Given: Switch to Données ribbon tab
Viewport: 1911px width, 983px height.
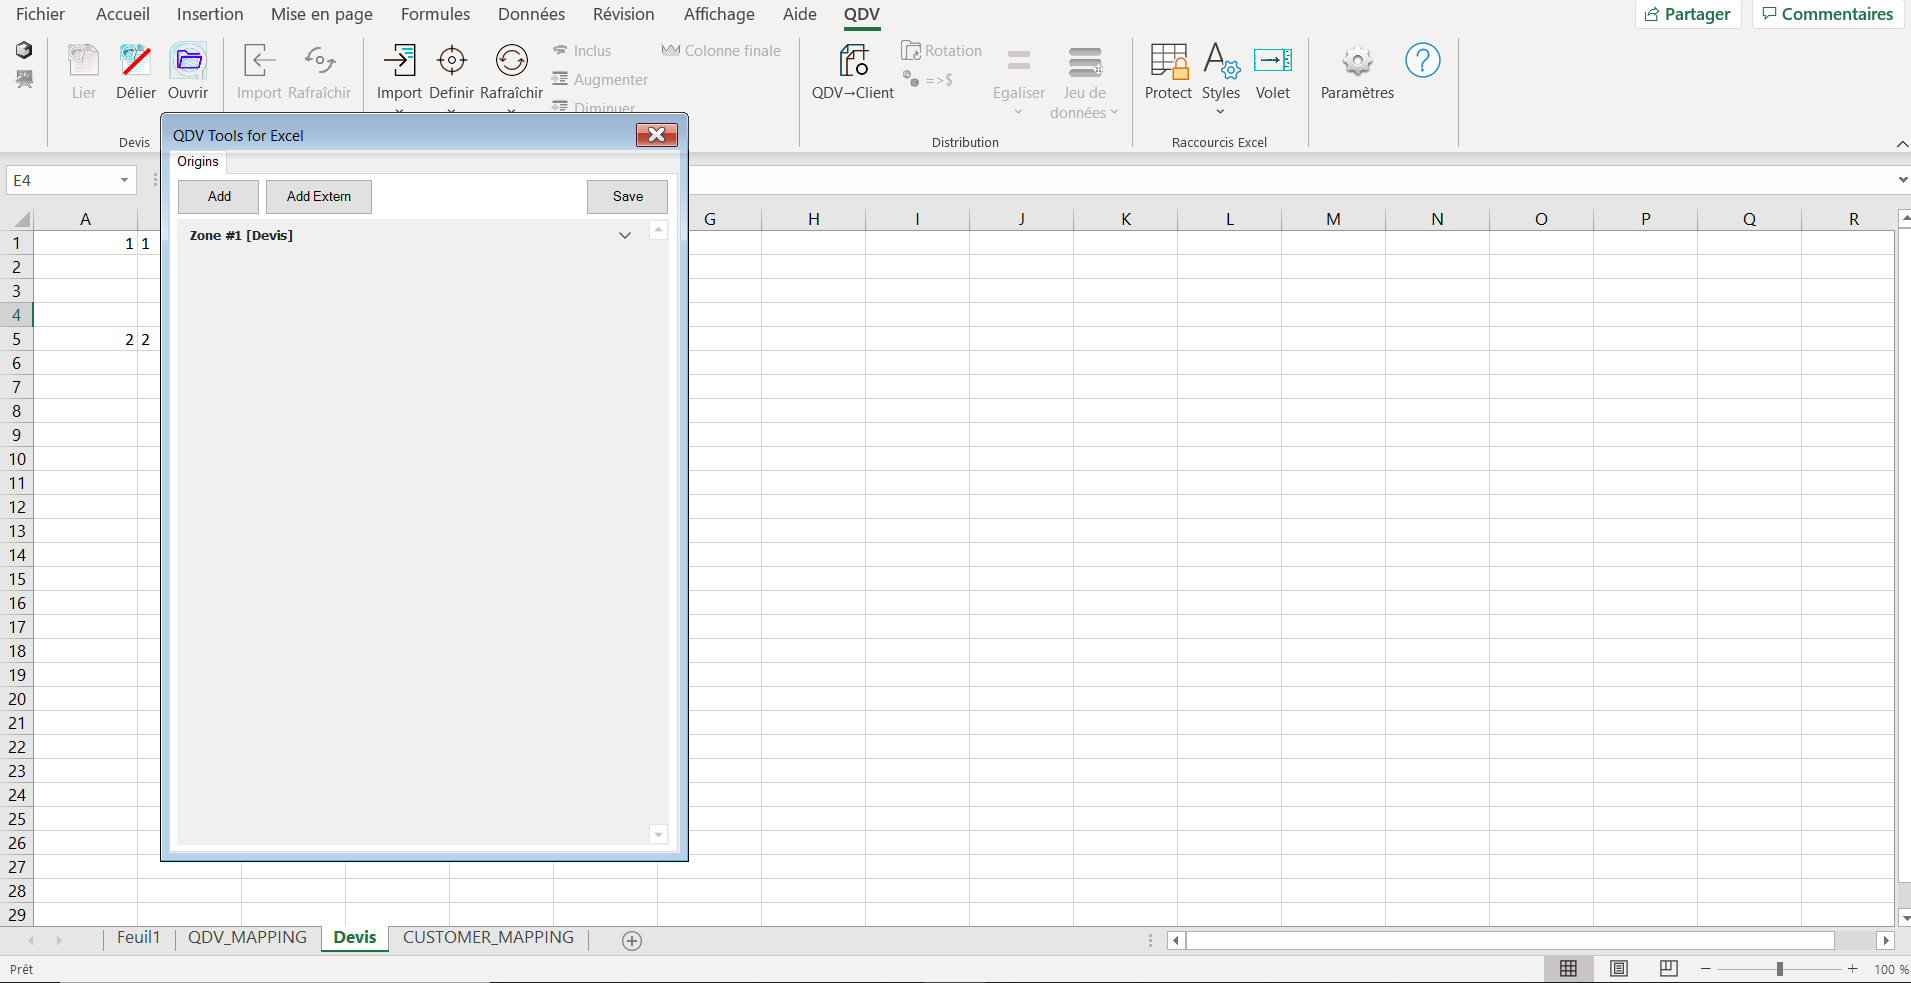Looking at the screenshot, I should point(531,14).
